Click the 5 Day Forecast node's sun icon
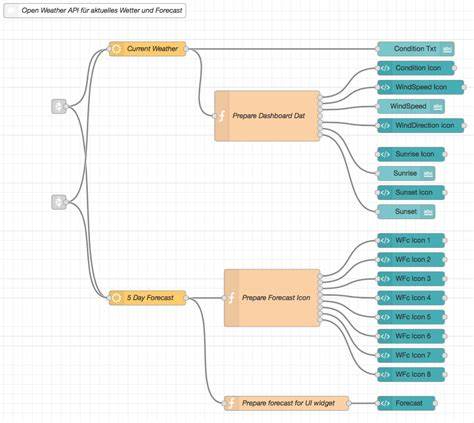This screenshot has width=474, height=423. tap(116, 298)
